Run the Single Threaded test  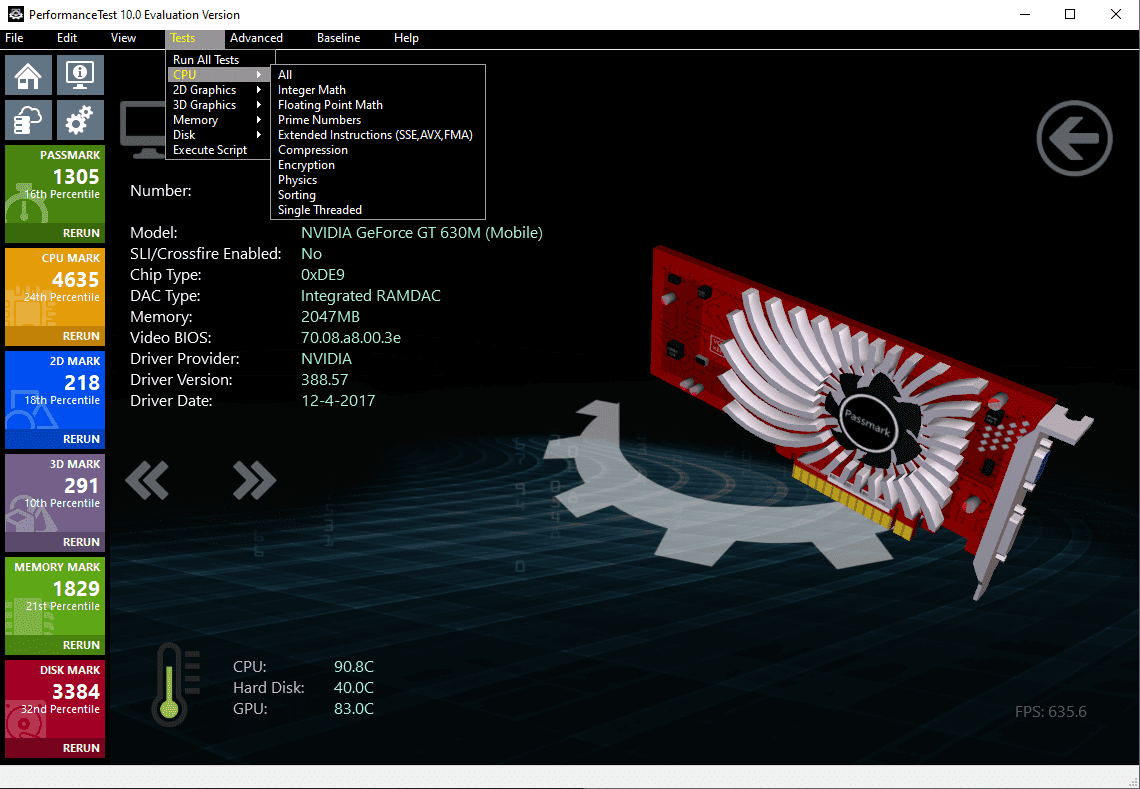pos(377,210)
